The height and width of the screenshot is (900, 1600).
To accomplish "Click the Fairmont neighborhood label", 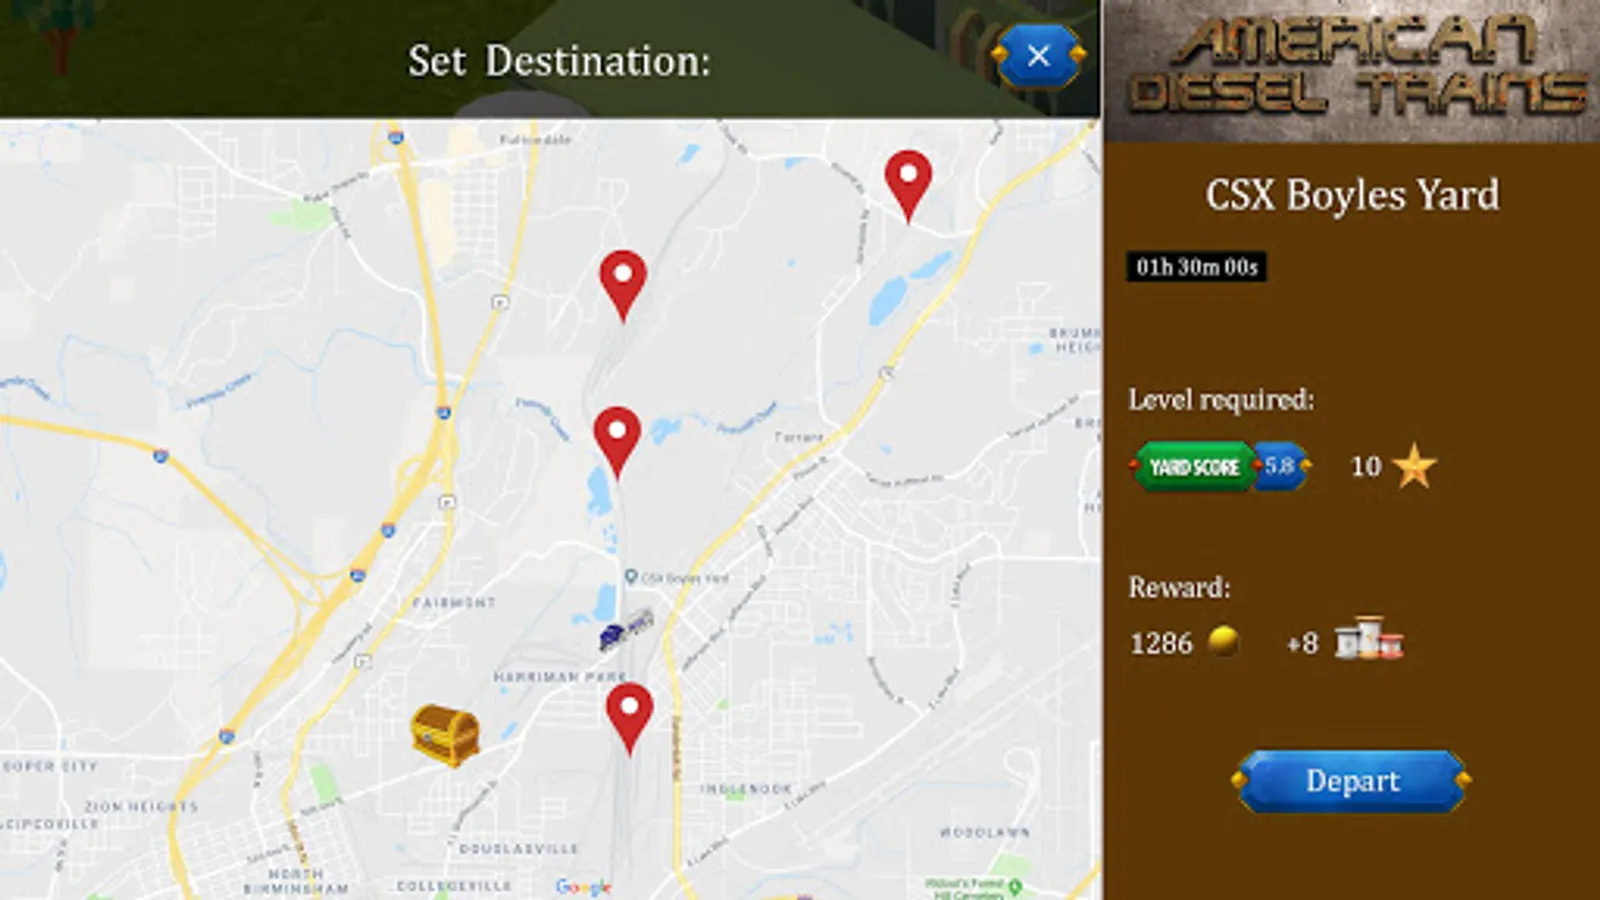I will coord(454,603).
